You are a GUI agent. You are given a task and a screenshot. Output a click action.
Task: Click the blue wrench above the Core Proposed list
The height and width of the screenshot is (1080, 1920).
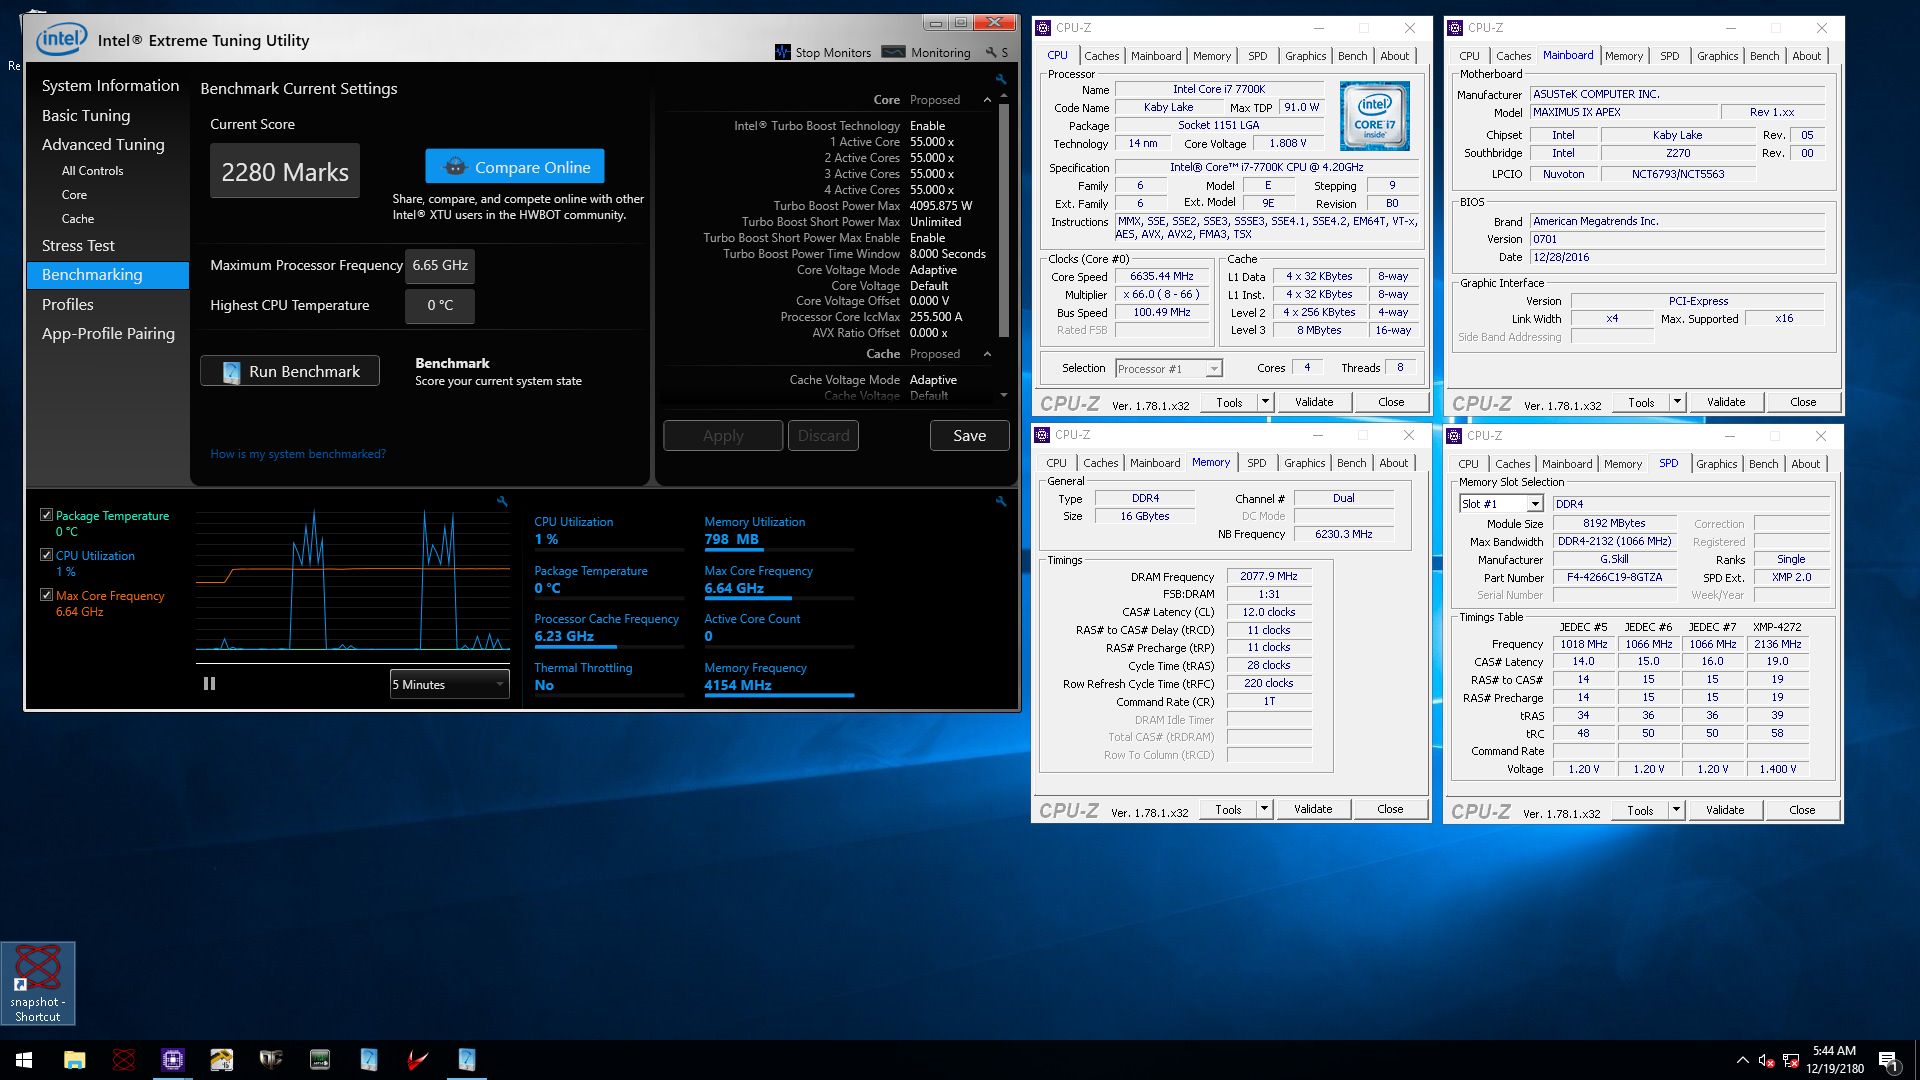click(x=1001, y=79)
